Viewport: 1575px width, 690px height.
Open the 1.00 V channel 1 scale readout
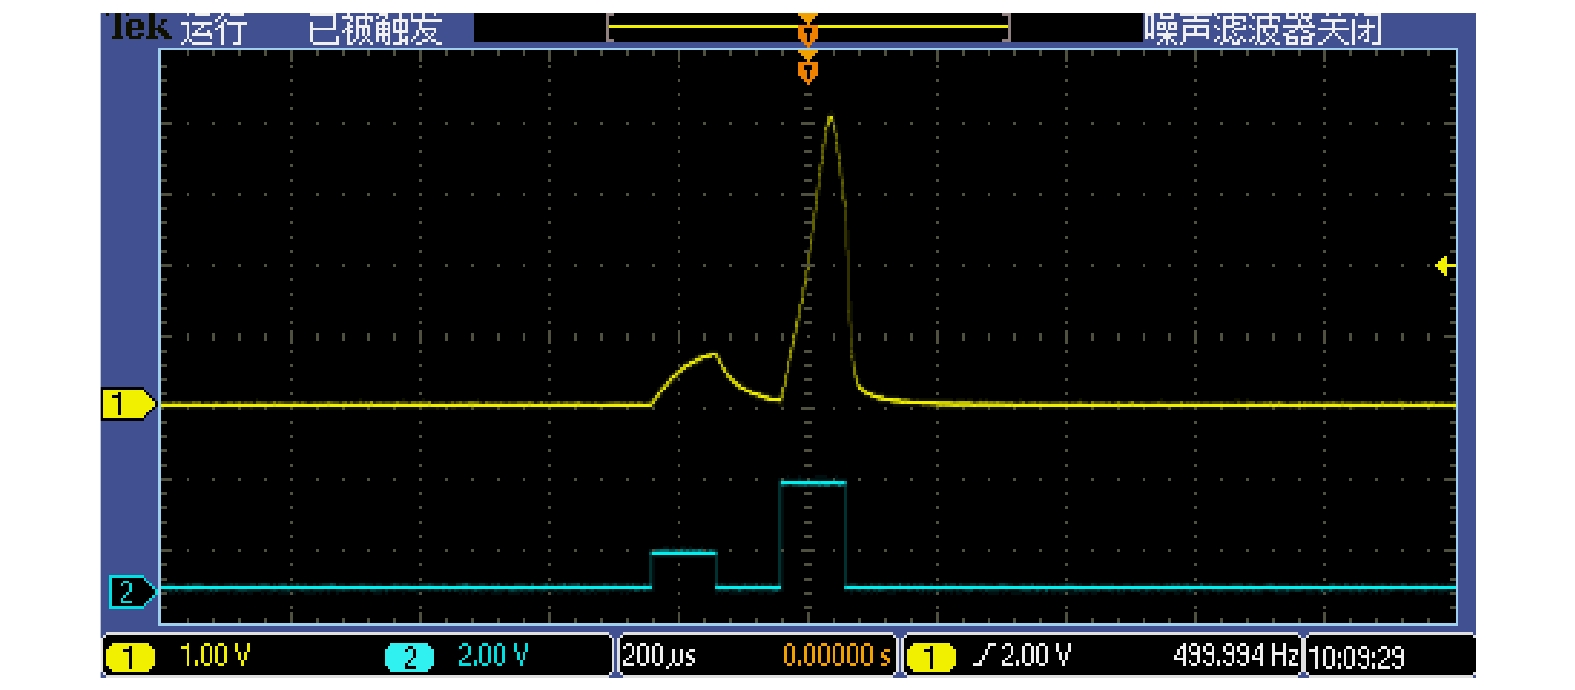[x=214, y=656]
